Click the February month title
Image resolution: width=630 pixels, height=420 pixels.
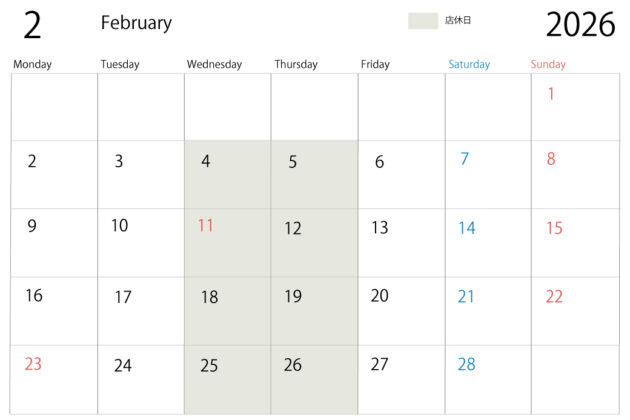136,23
